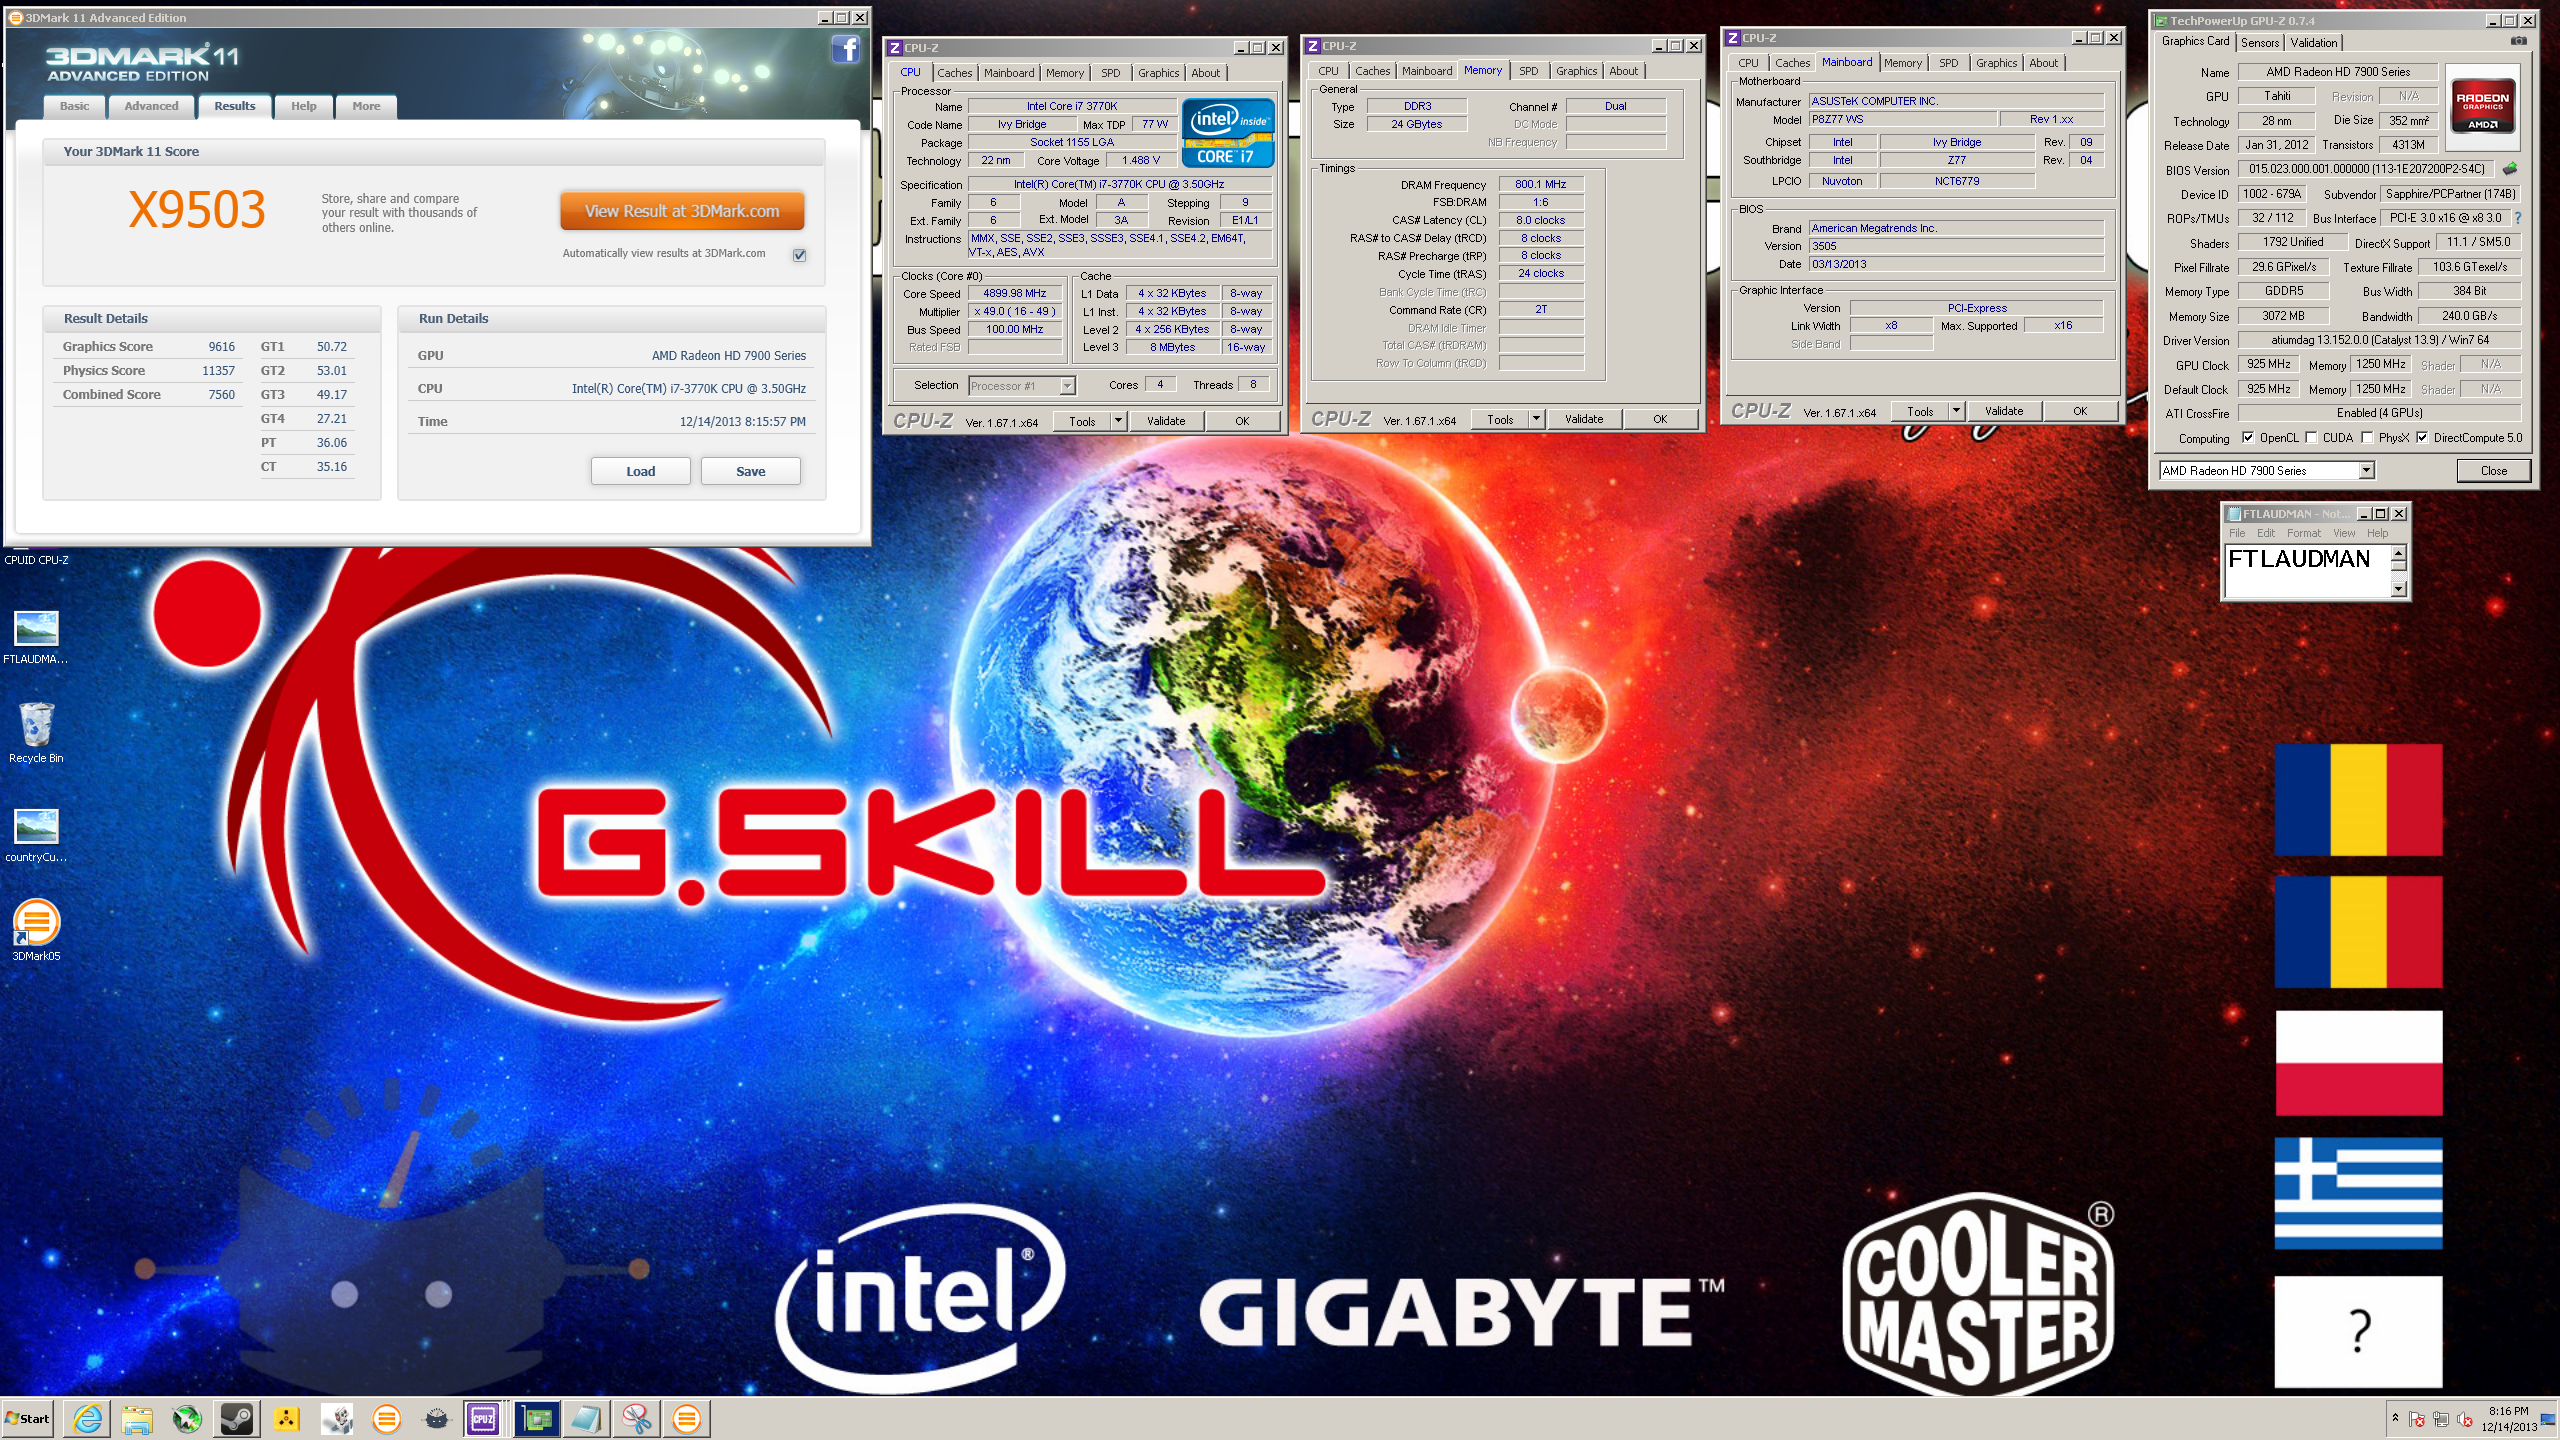
Task: Click View Result at 3DMark.com button
Action: (682, 211)
